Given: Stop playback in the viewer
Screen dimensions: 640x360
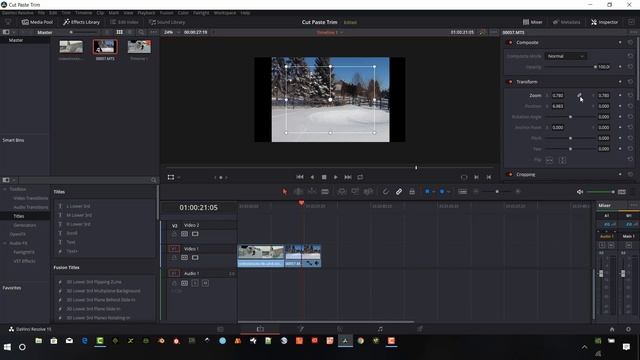Looking at the screenshot, I should point(324,177).
